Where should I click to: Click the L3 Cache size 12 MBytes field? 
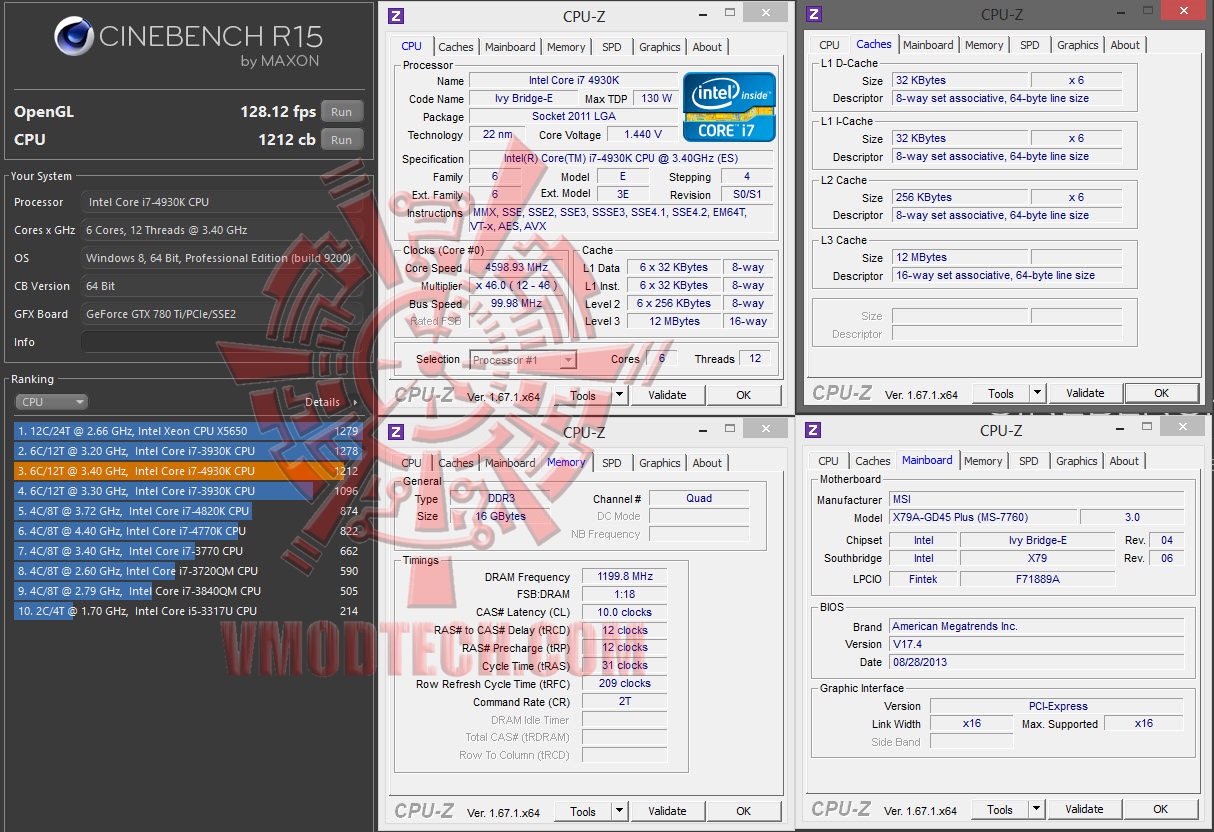(959, 257)
